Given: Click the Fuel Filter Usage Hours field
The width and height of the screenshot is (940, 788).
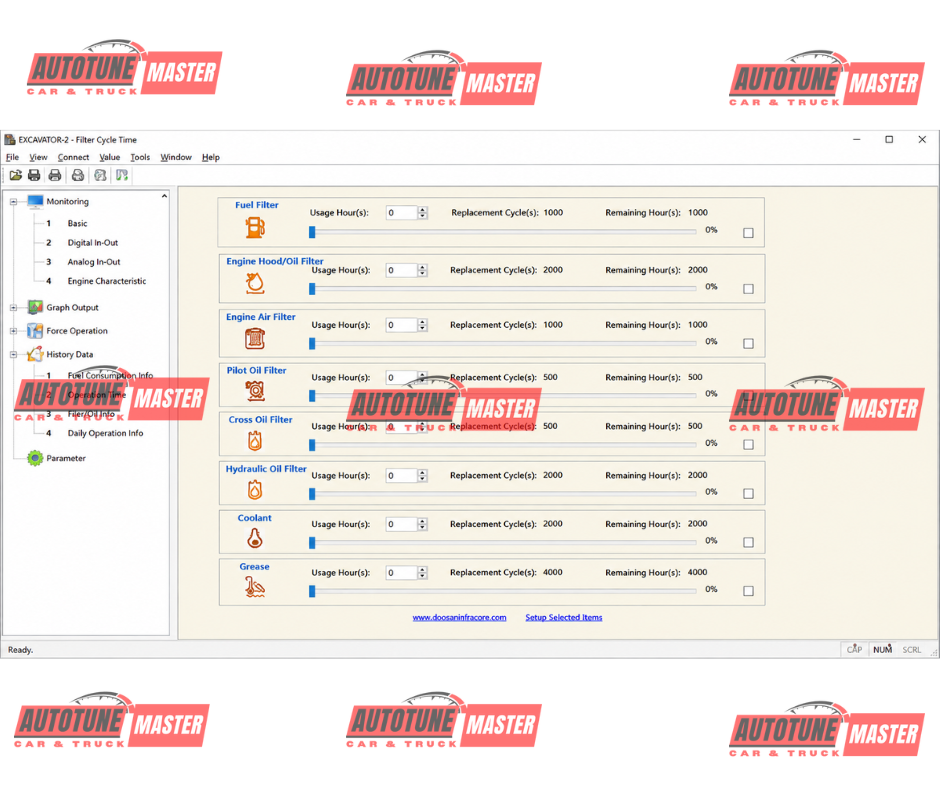Looking at the screenshot, I should click(x=401, y=213).
